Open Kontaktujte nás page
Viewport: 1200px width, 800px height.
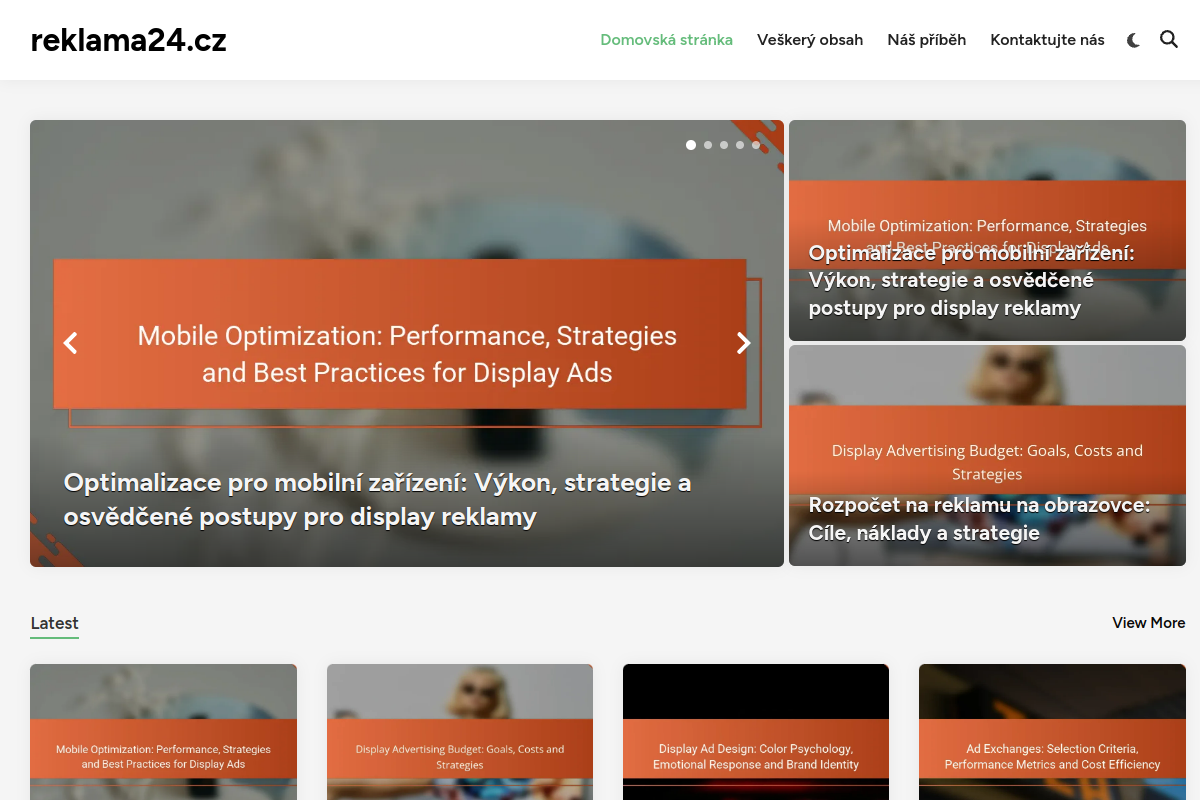(x=1047, y=40)
